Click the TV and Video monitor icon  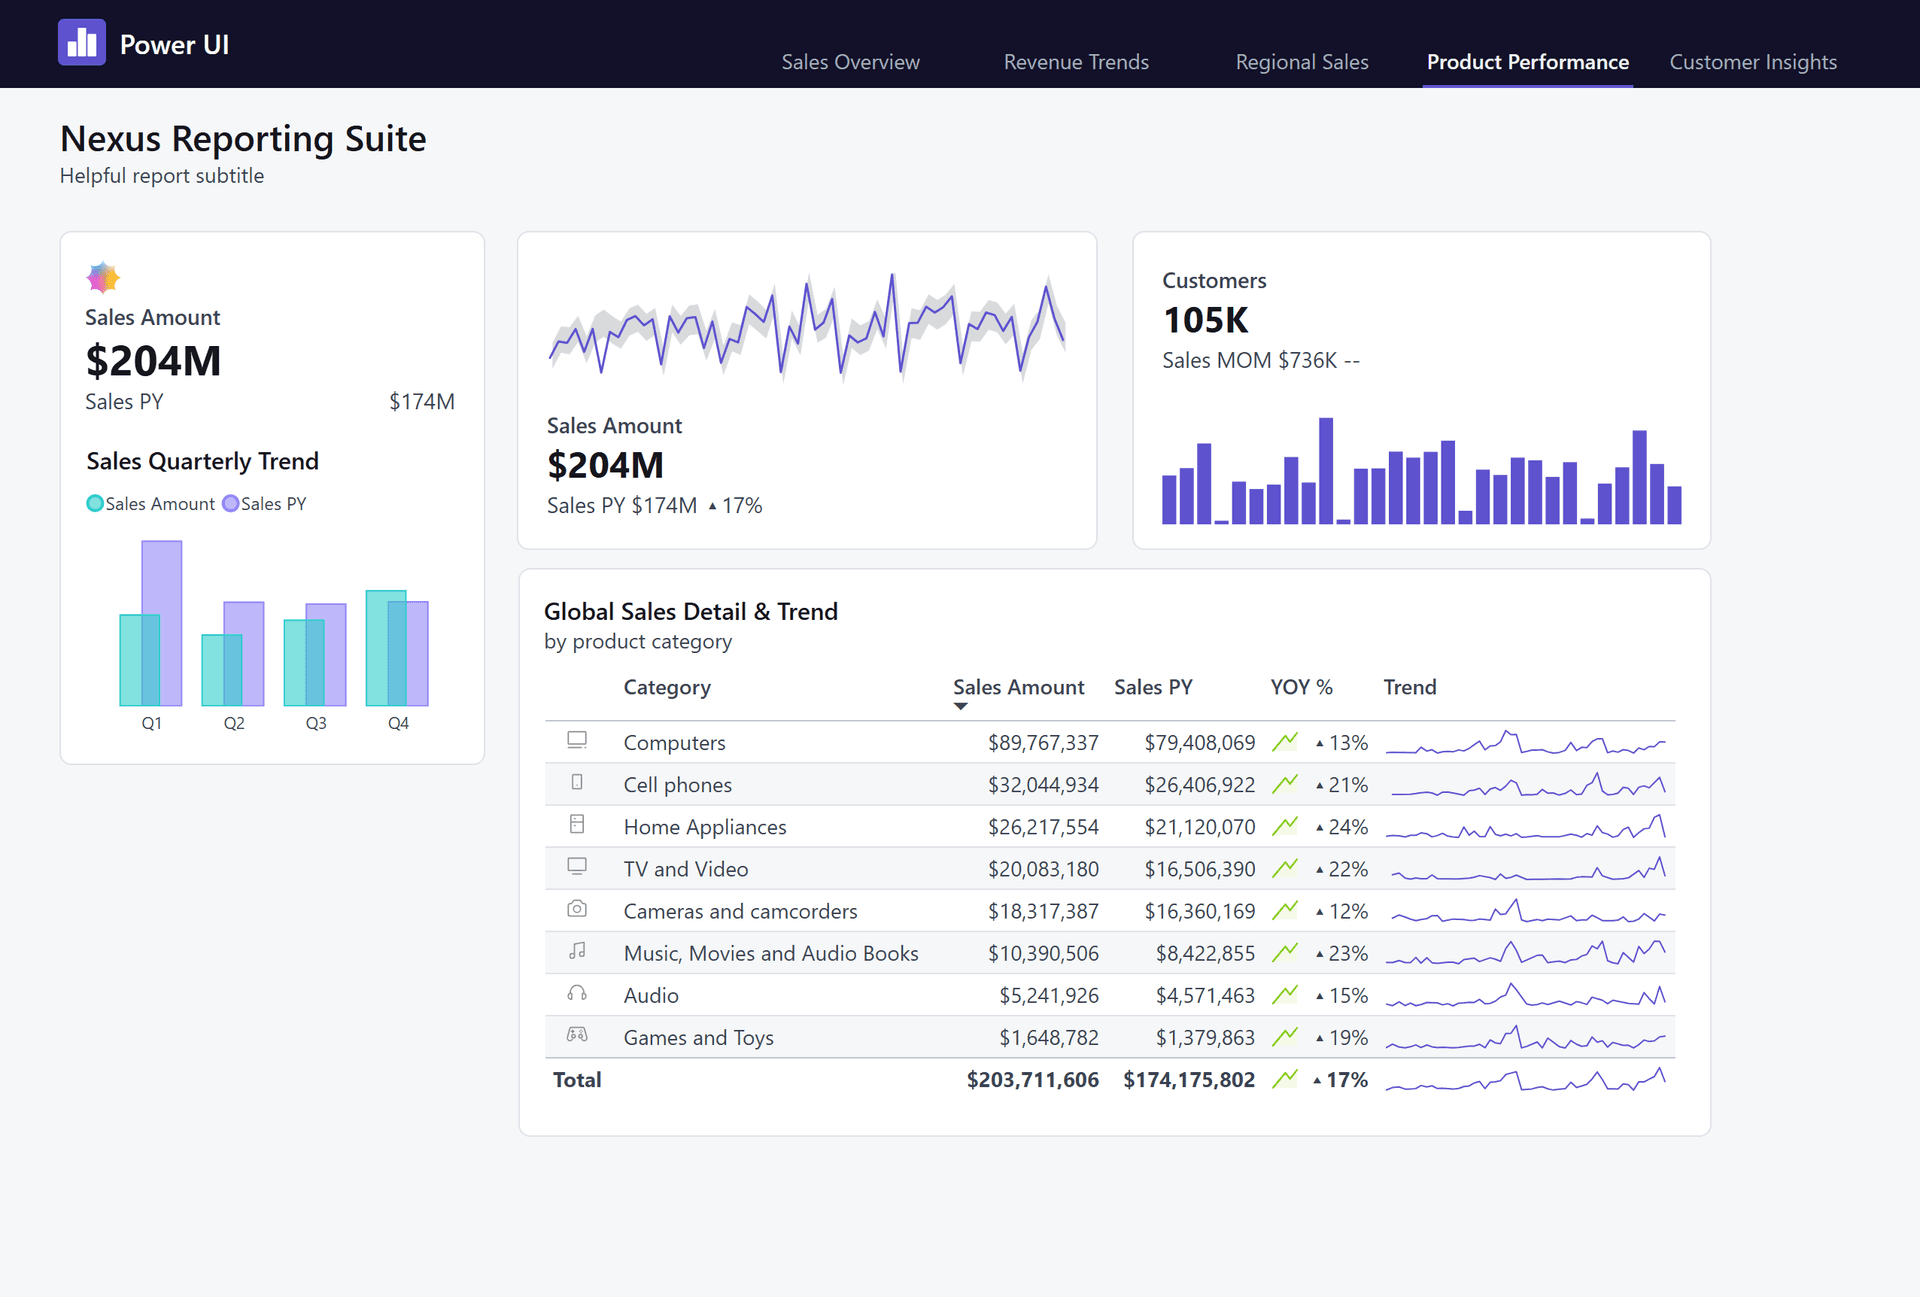(577, 867)
